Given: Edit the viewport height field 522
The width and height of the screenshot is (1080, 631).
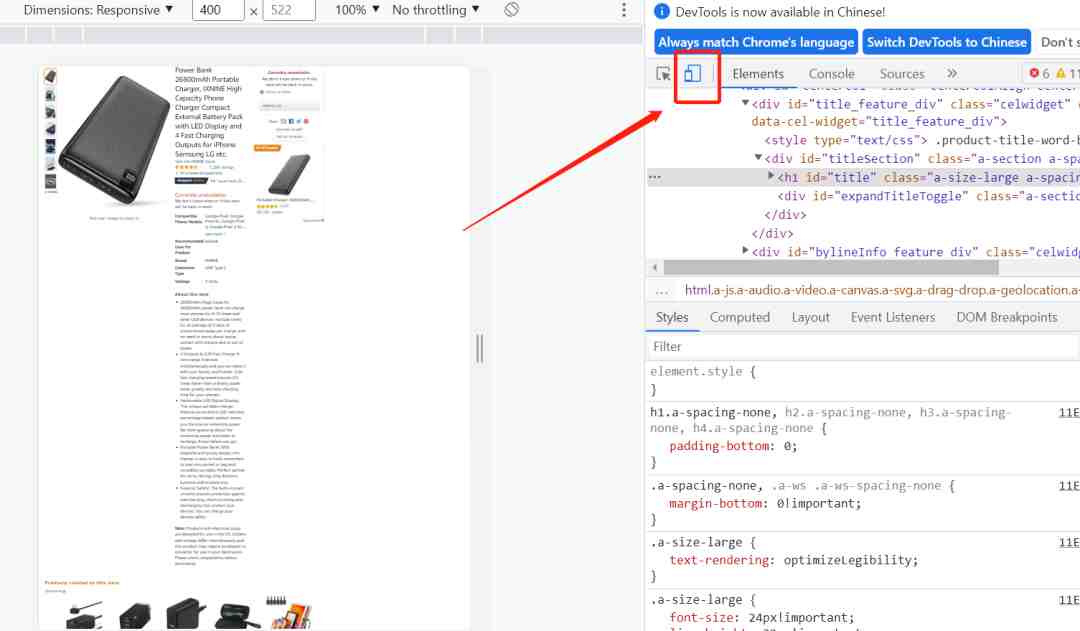Looking at the screenshot, I should (x=289, y=10).
